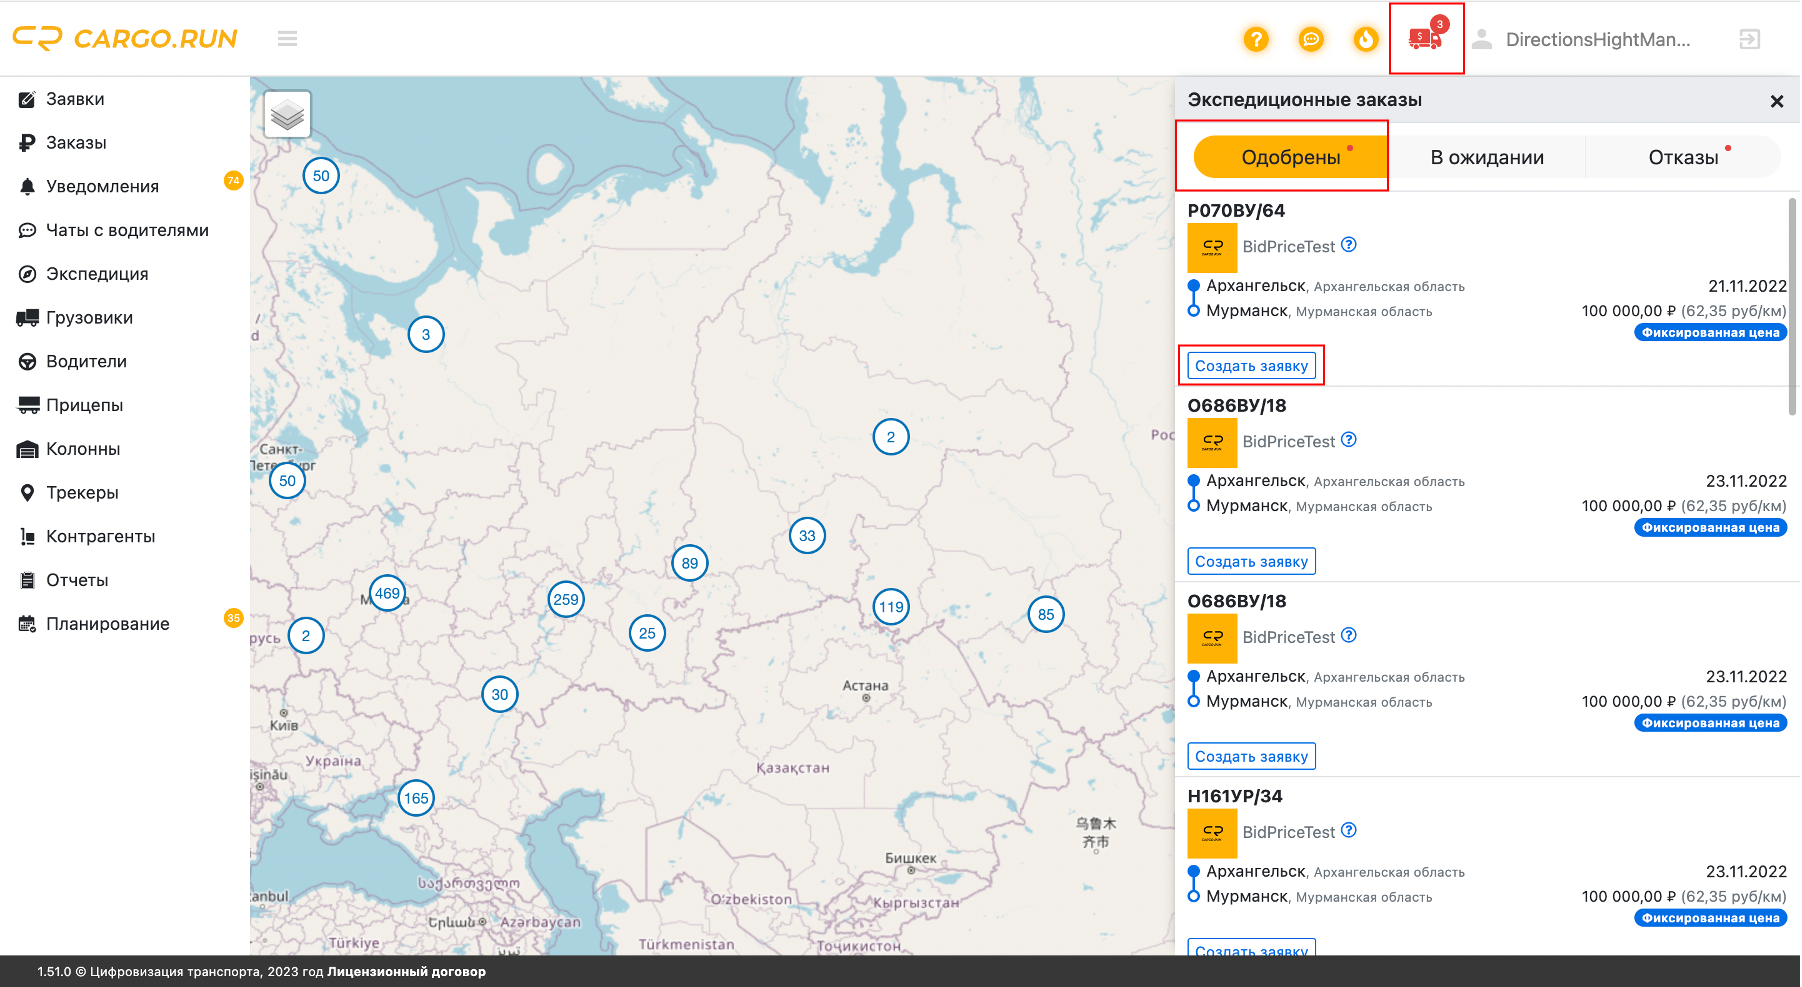This screenshot has height=987, width=1802.
Task: Click info icon next to first BidPriceTest
Action: pos(1349,245)
